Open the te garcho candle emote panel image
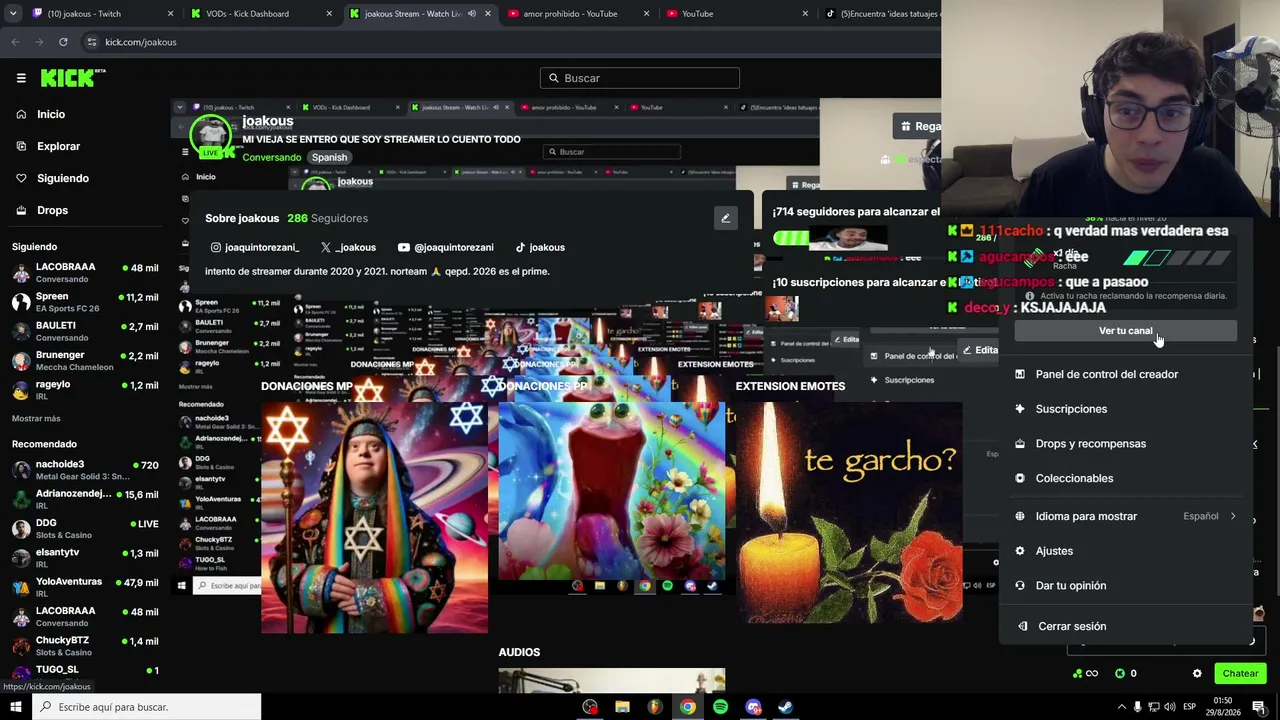 [850, 513]
